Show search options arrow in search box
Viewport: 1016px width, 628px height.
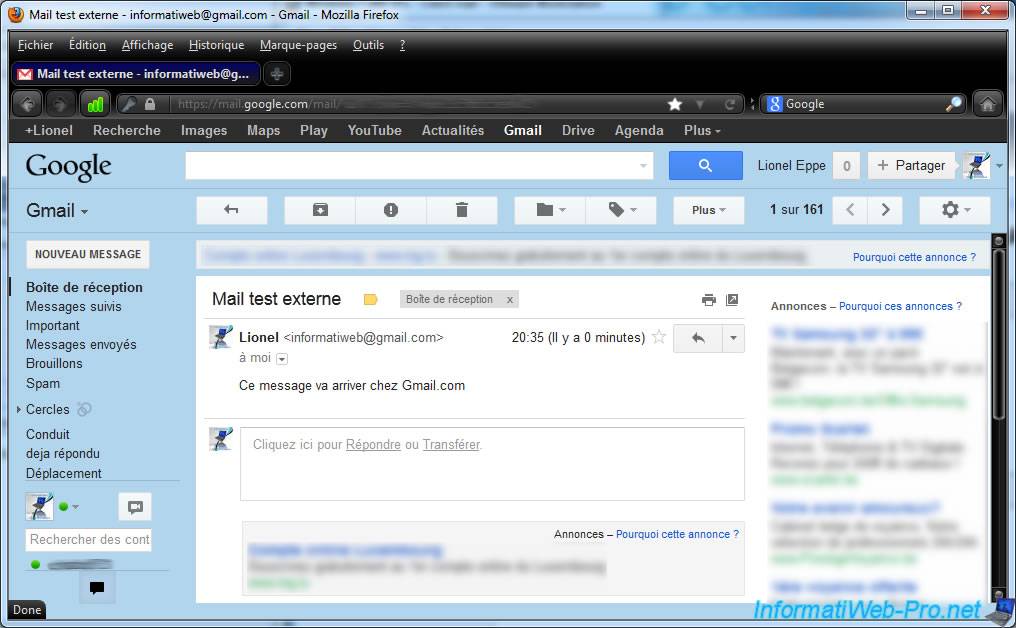(643, 166)
